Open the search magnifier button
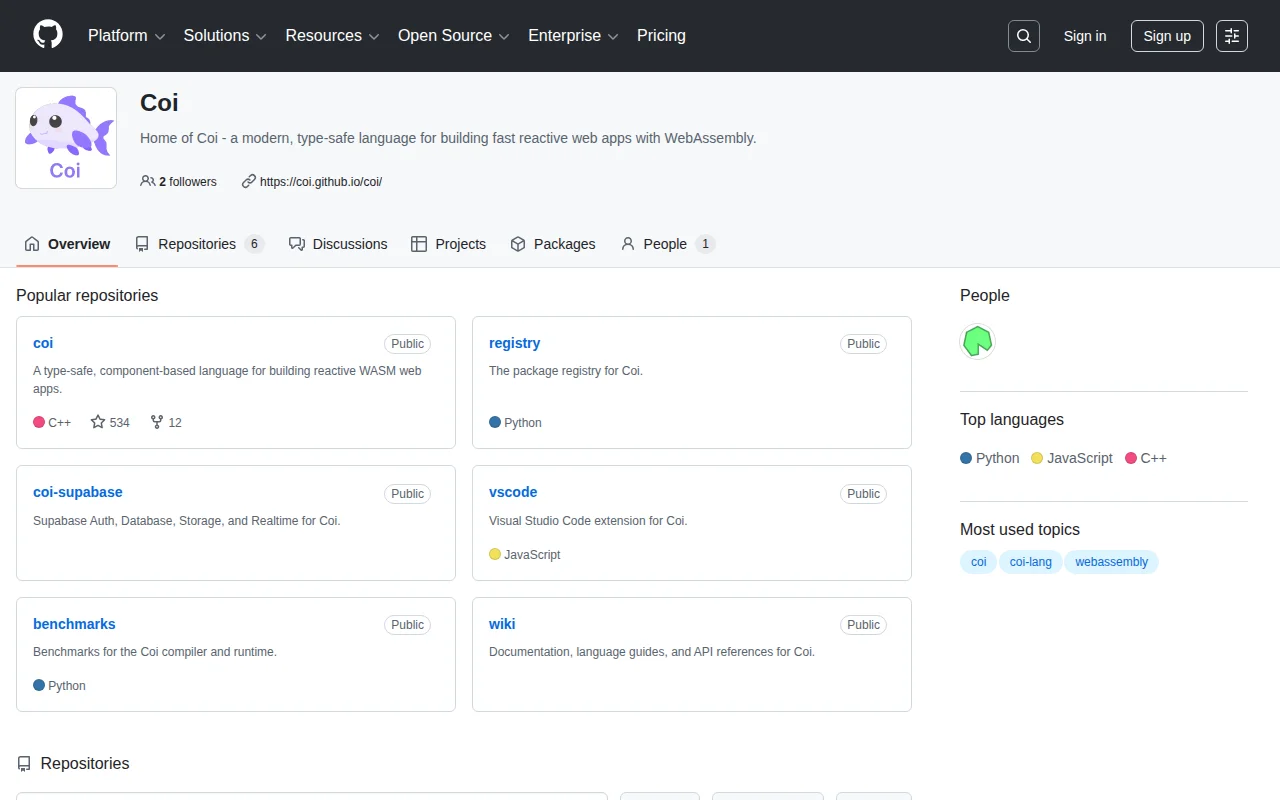Image resolution: width=1280 pixels, height=800 pixels. pyautogui.click(x=1024, y=36)
